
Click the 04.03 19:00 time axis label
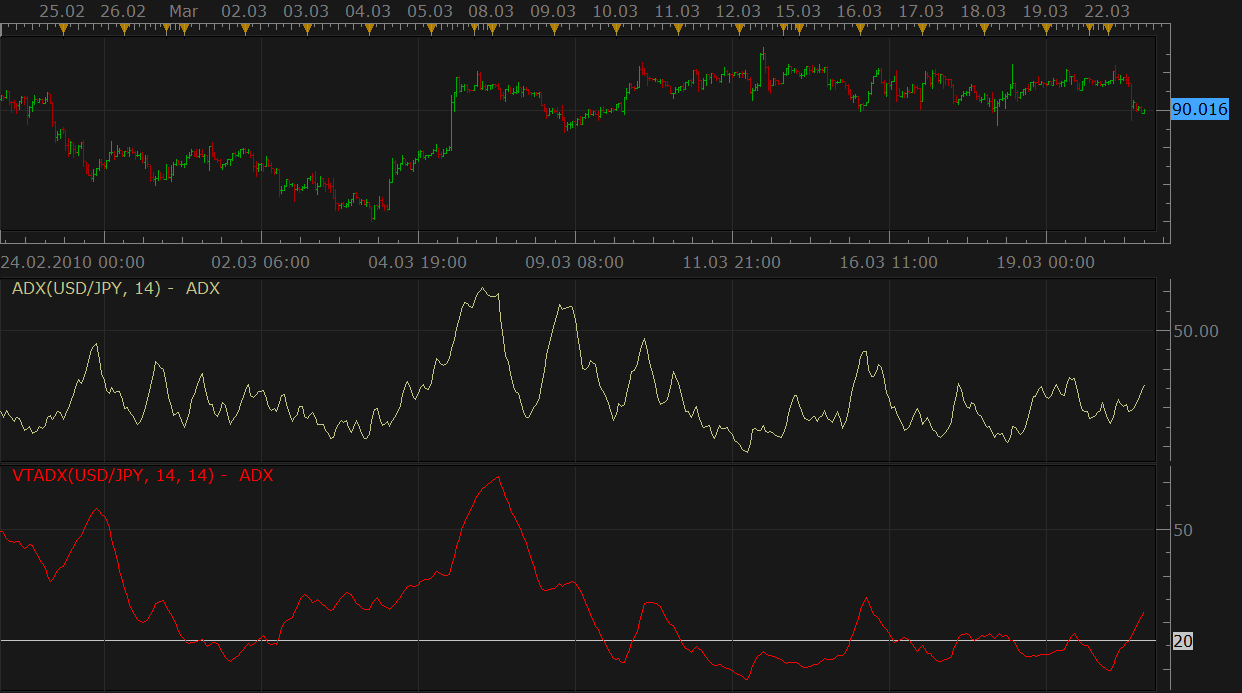coord(417,262)
